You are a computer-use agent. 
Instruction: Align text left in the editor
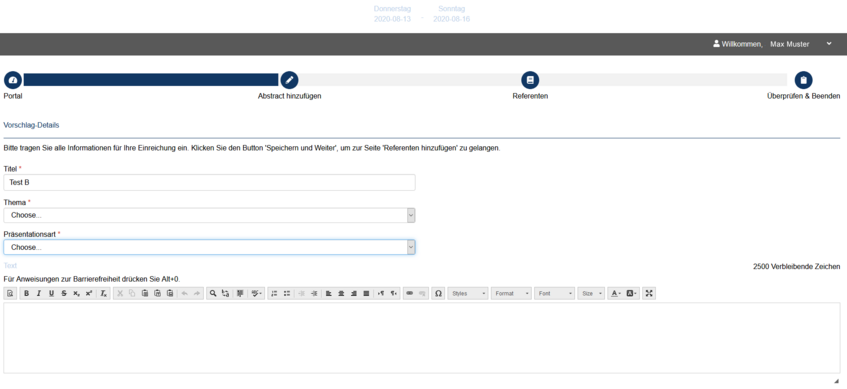328,293
